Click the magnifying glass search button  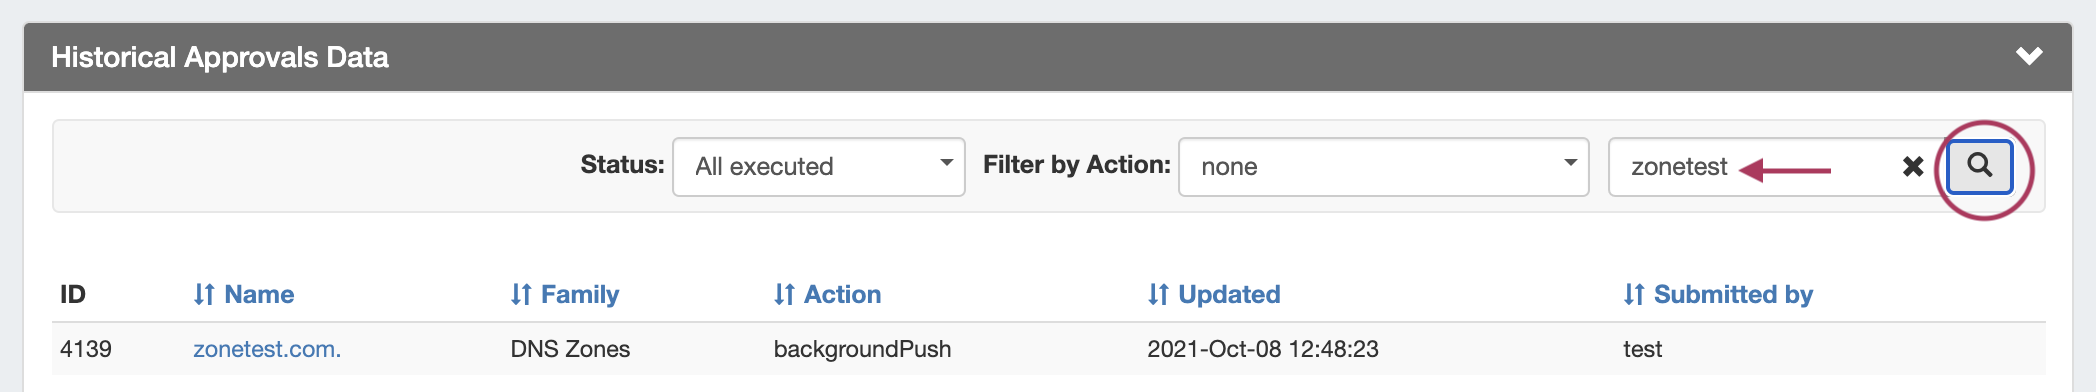[1979, 166]
